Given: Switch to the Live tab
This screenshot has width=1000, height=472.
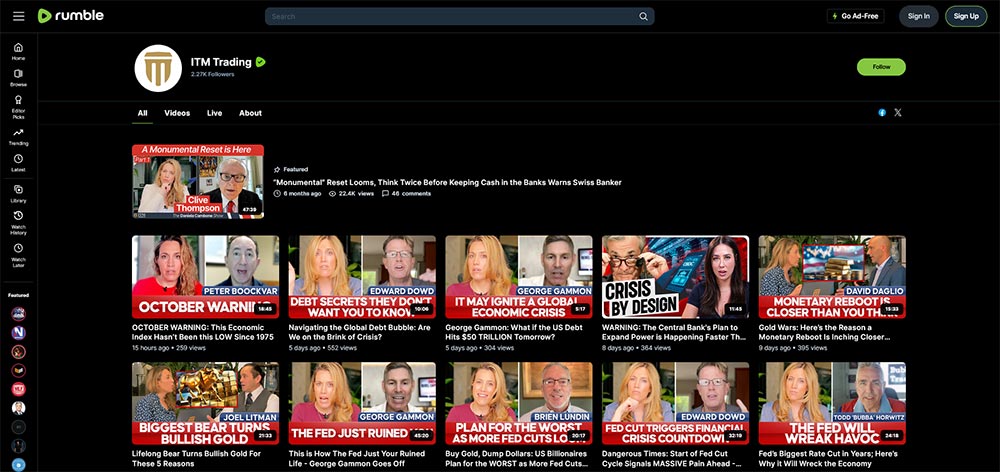Looking at the screenshot, I should [214, 113].
